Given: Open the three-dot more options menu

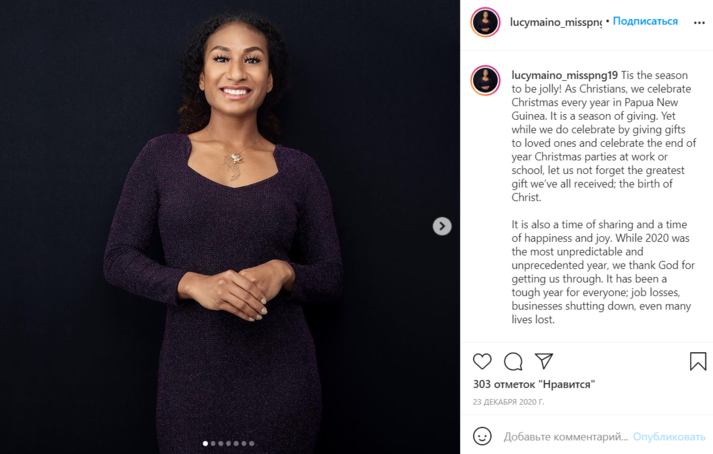Looking at the screenshot, I should [x=699, y=22].
